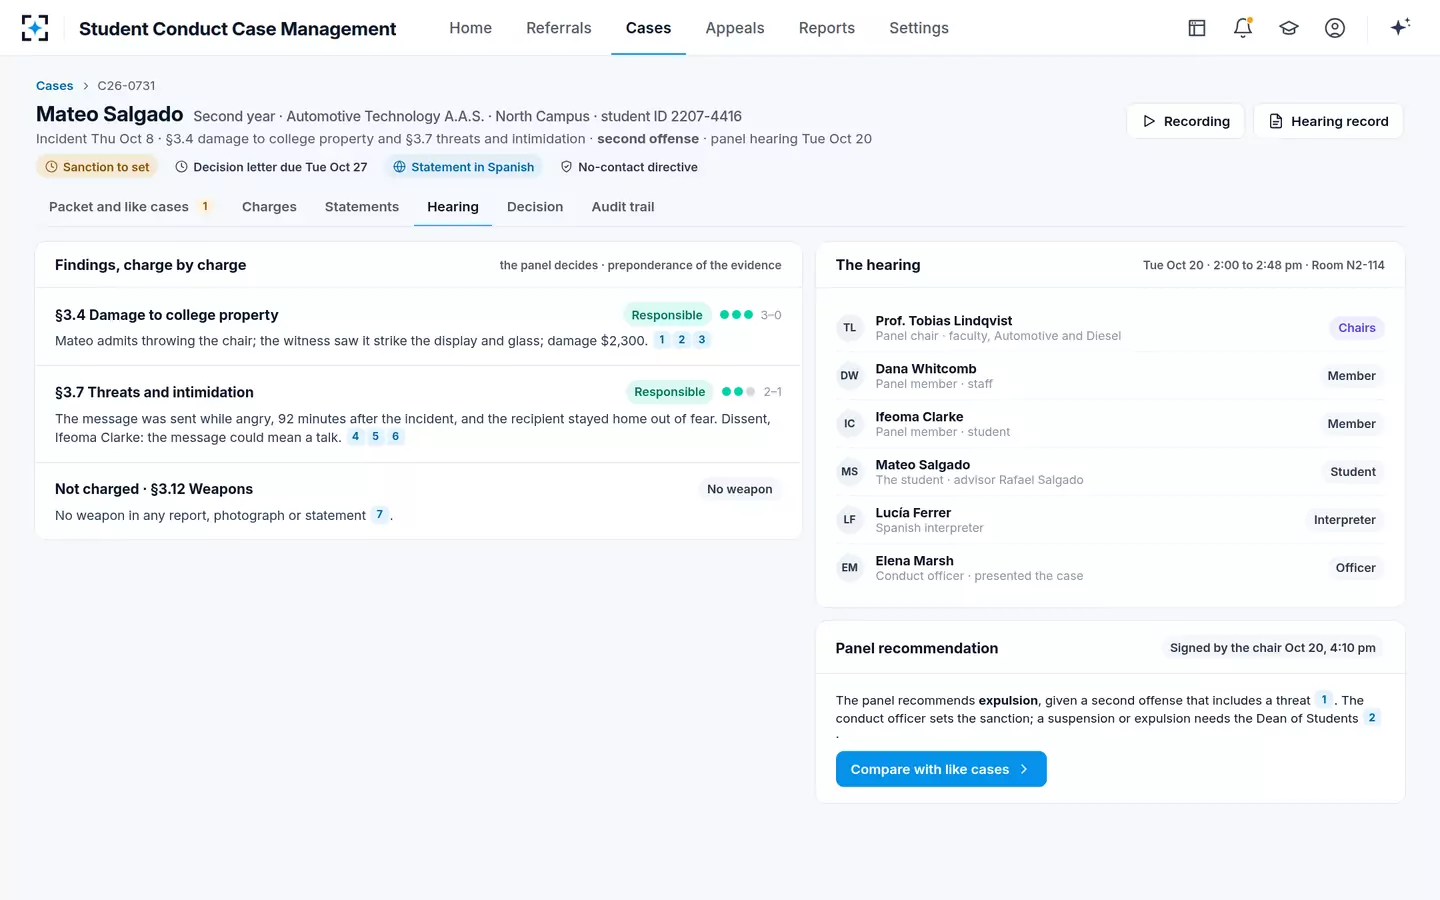Open the notifications bell icon

(x=1243, y=28)
